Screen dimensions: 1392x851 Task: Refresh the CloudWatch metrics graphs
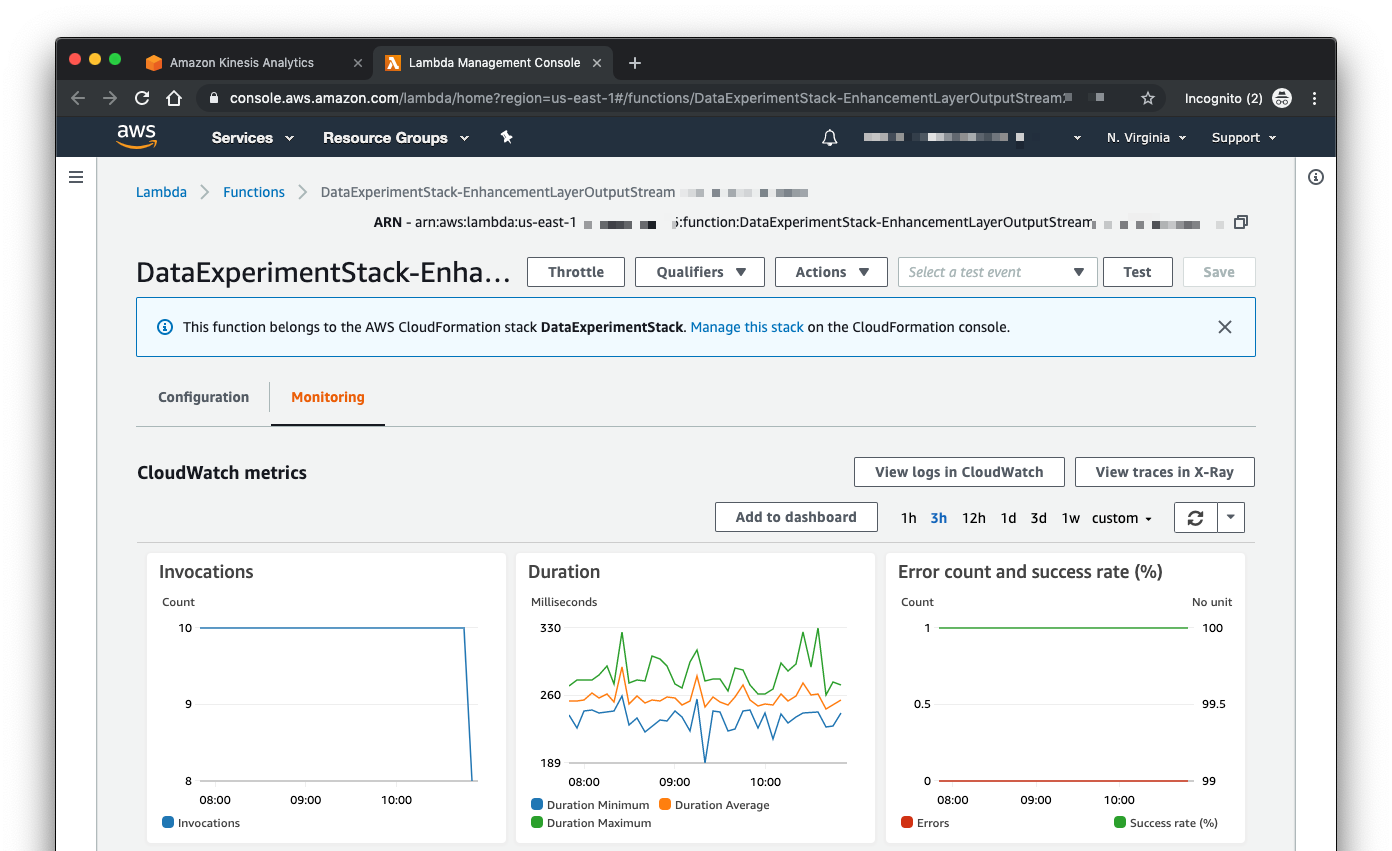point(1195,517)
